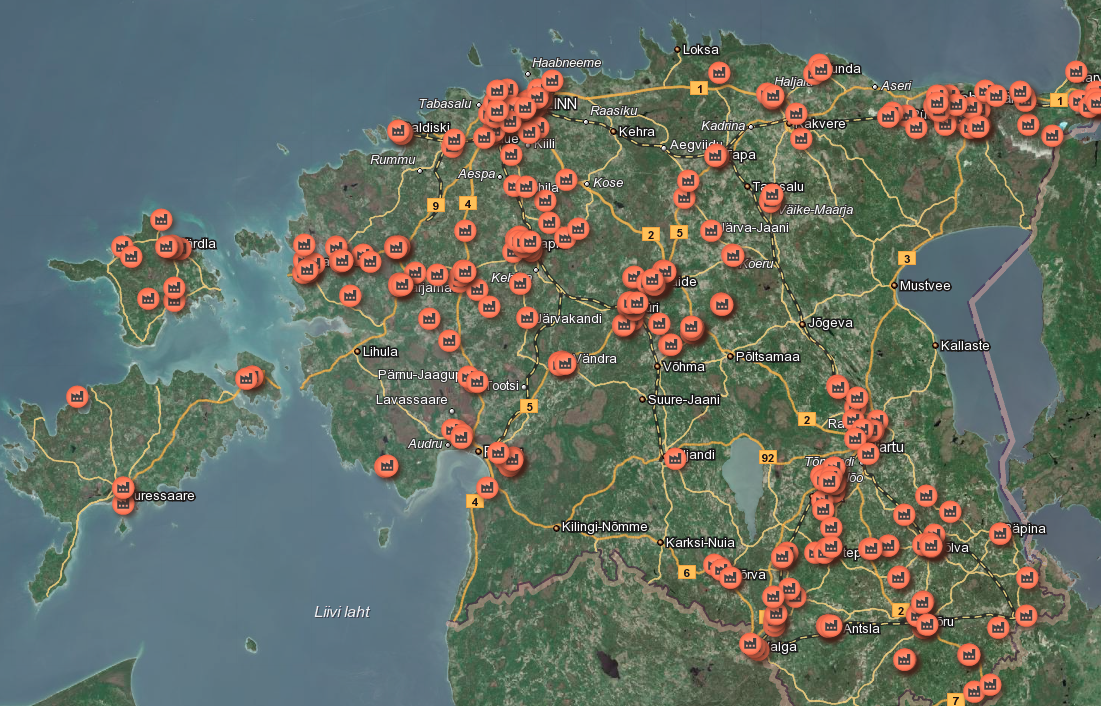The height and width of the screenshot is (706, 1101).
Task: Click the Lihula town label
Action: (380, 351)
